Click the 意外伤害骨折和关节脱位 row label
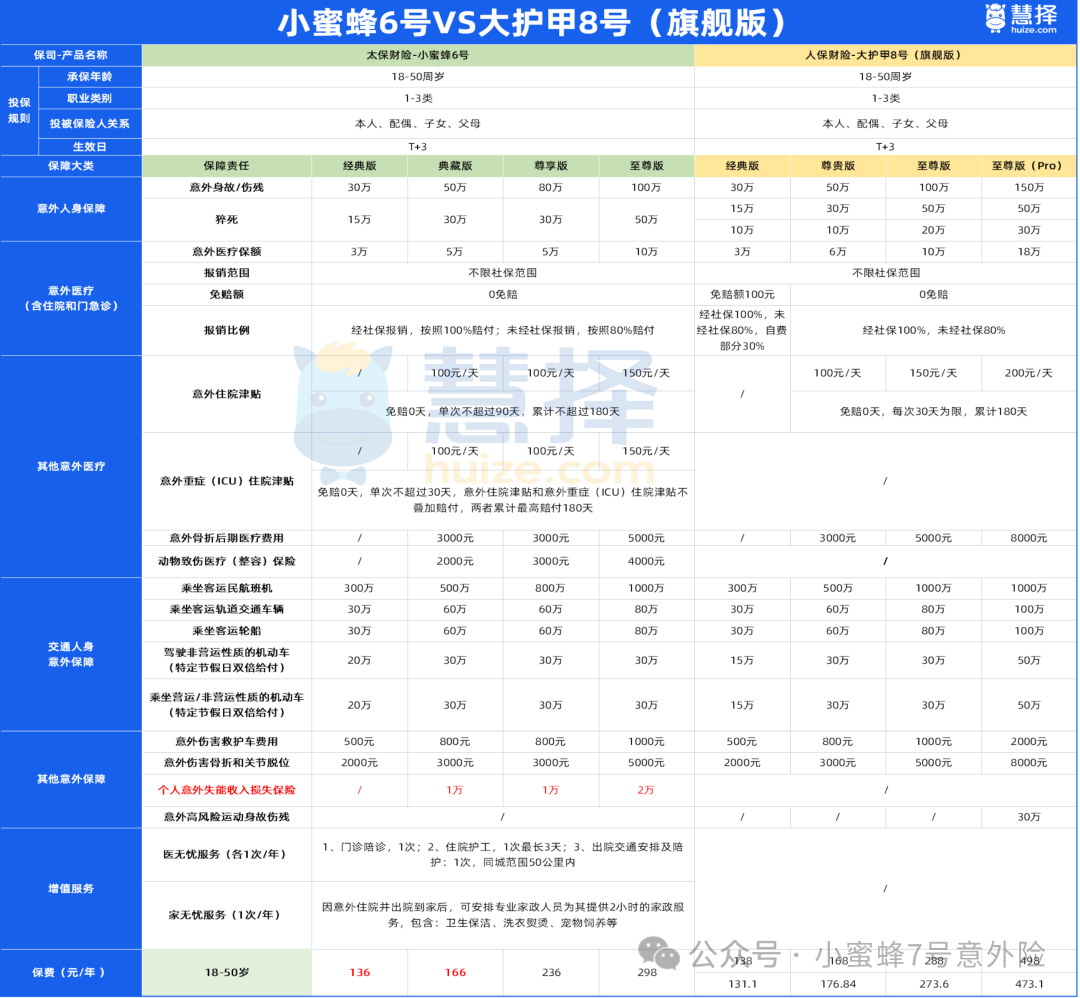This screenshot has width=1080, height=998. point(227,763)
